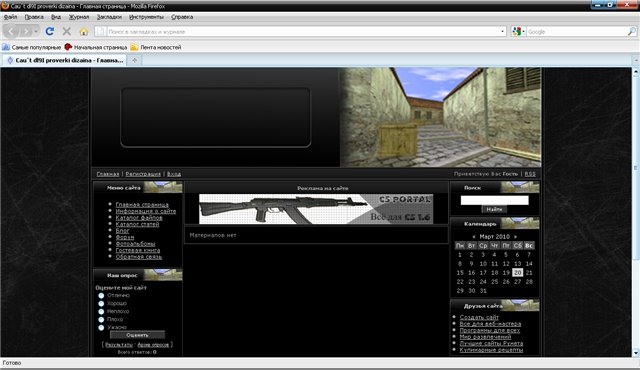Open the 'Форум' link in the site menu
Image resolution: width=640 pixels, height=370 pixels.
click(x=124, y=237)
